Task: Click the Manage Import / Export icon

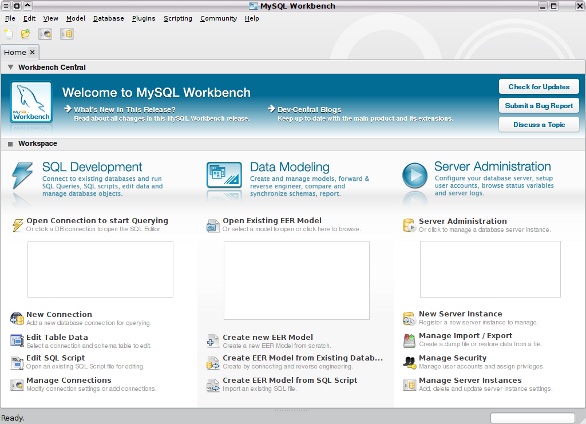Action: click(409, 340)
